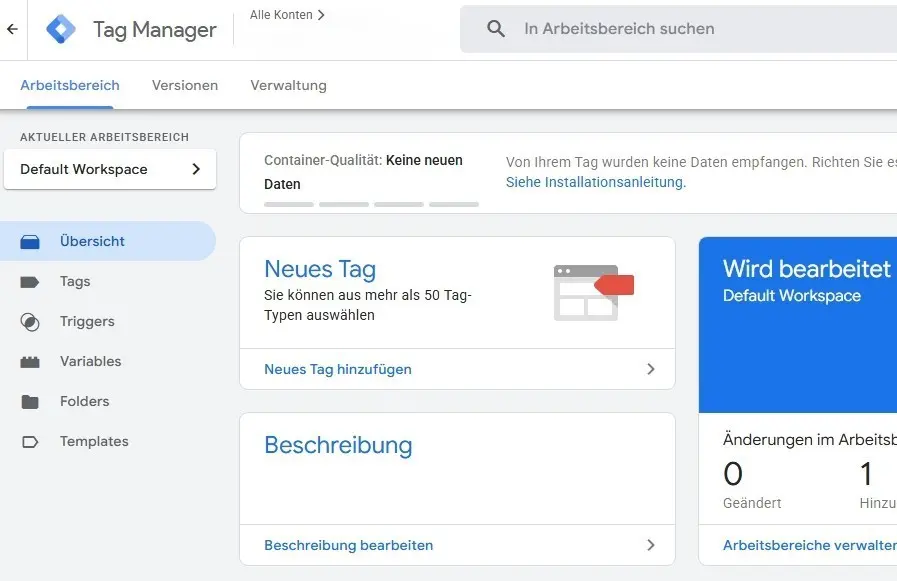Click Arbeitsbereiche verwalten
This screenshot has height=581, width=897.
pyautogui.click(x=808, y=545)
